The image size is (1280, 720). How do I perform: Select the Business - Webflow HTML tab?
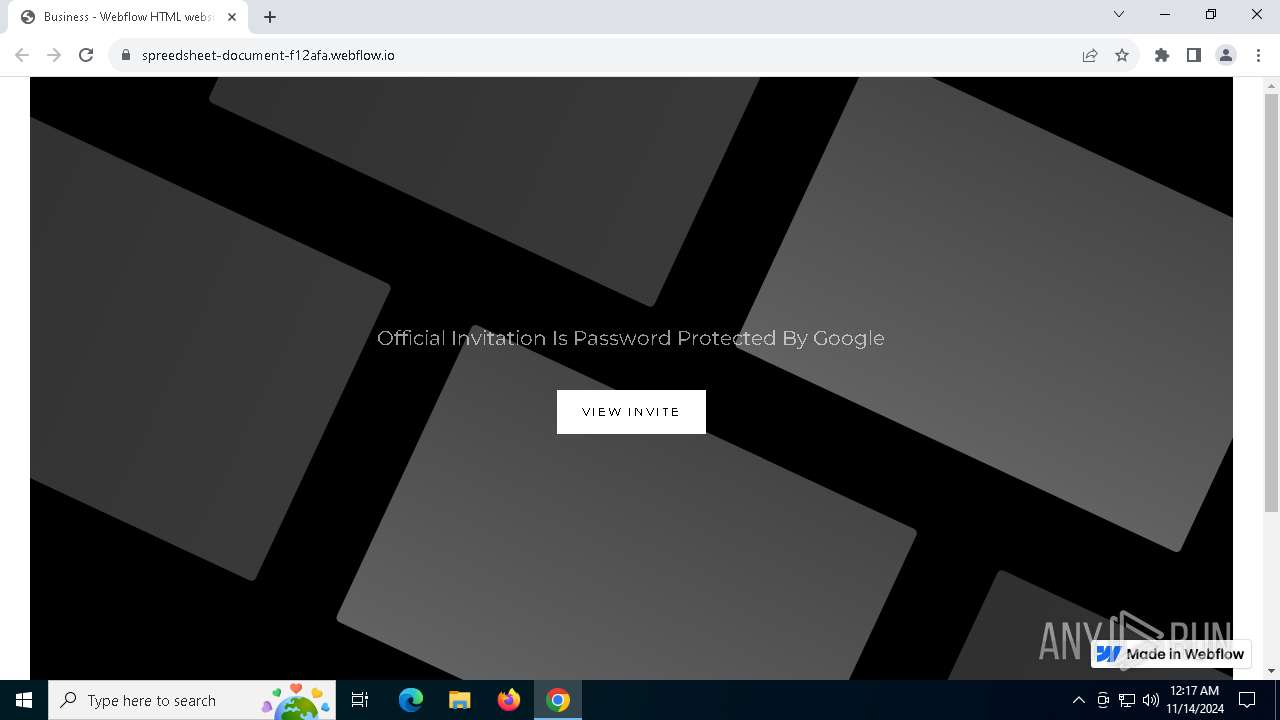pyautogui.click(x=128, y=17)
